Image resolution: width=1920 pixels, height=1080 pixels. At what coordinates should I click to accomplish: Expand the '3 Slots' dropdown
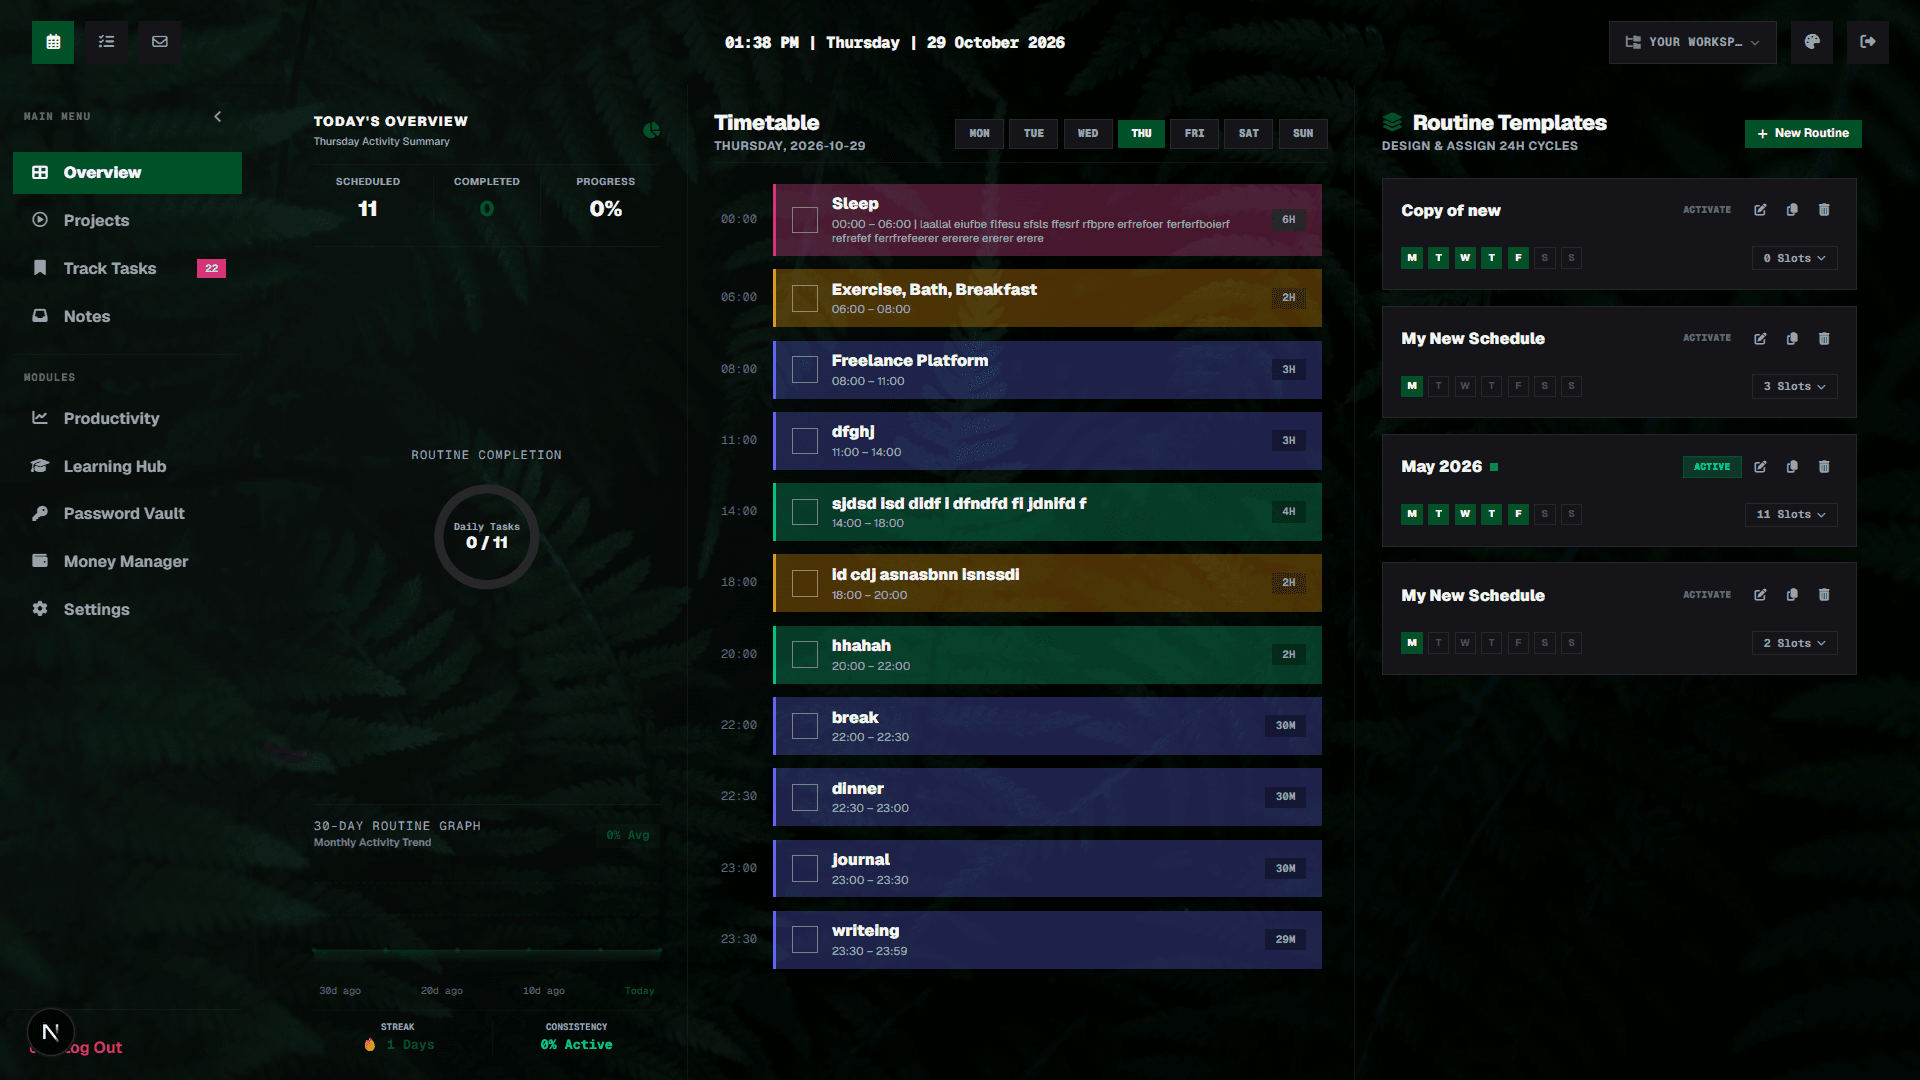coord(1794,386)
